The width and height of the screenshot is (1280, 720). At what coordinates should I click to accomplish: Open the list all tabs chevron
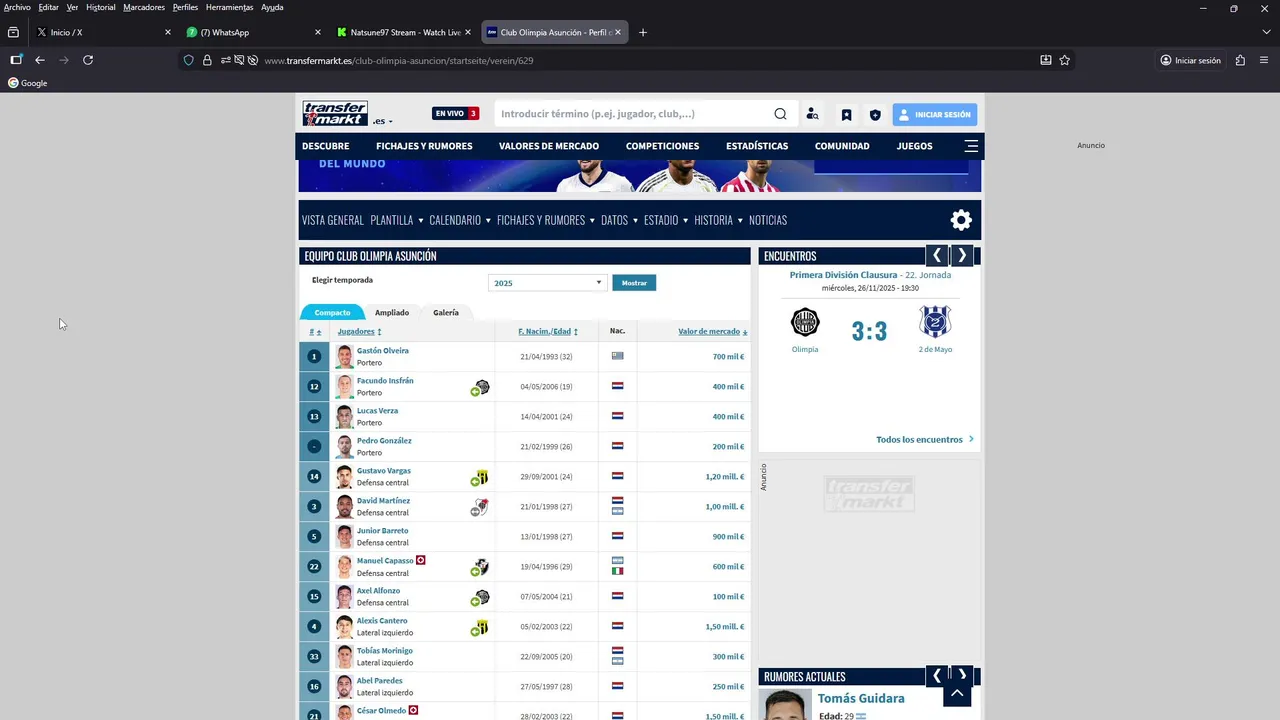tap(1266, 32)
